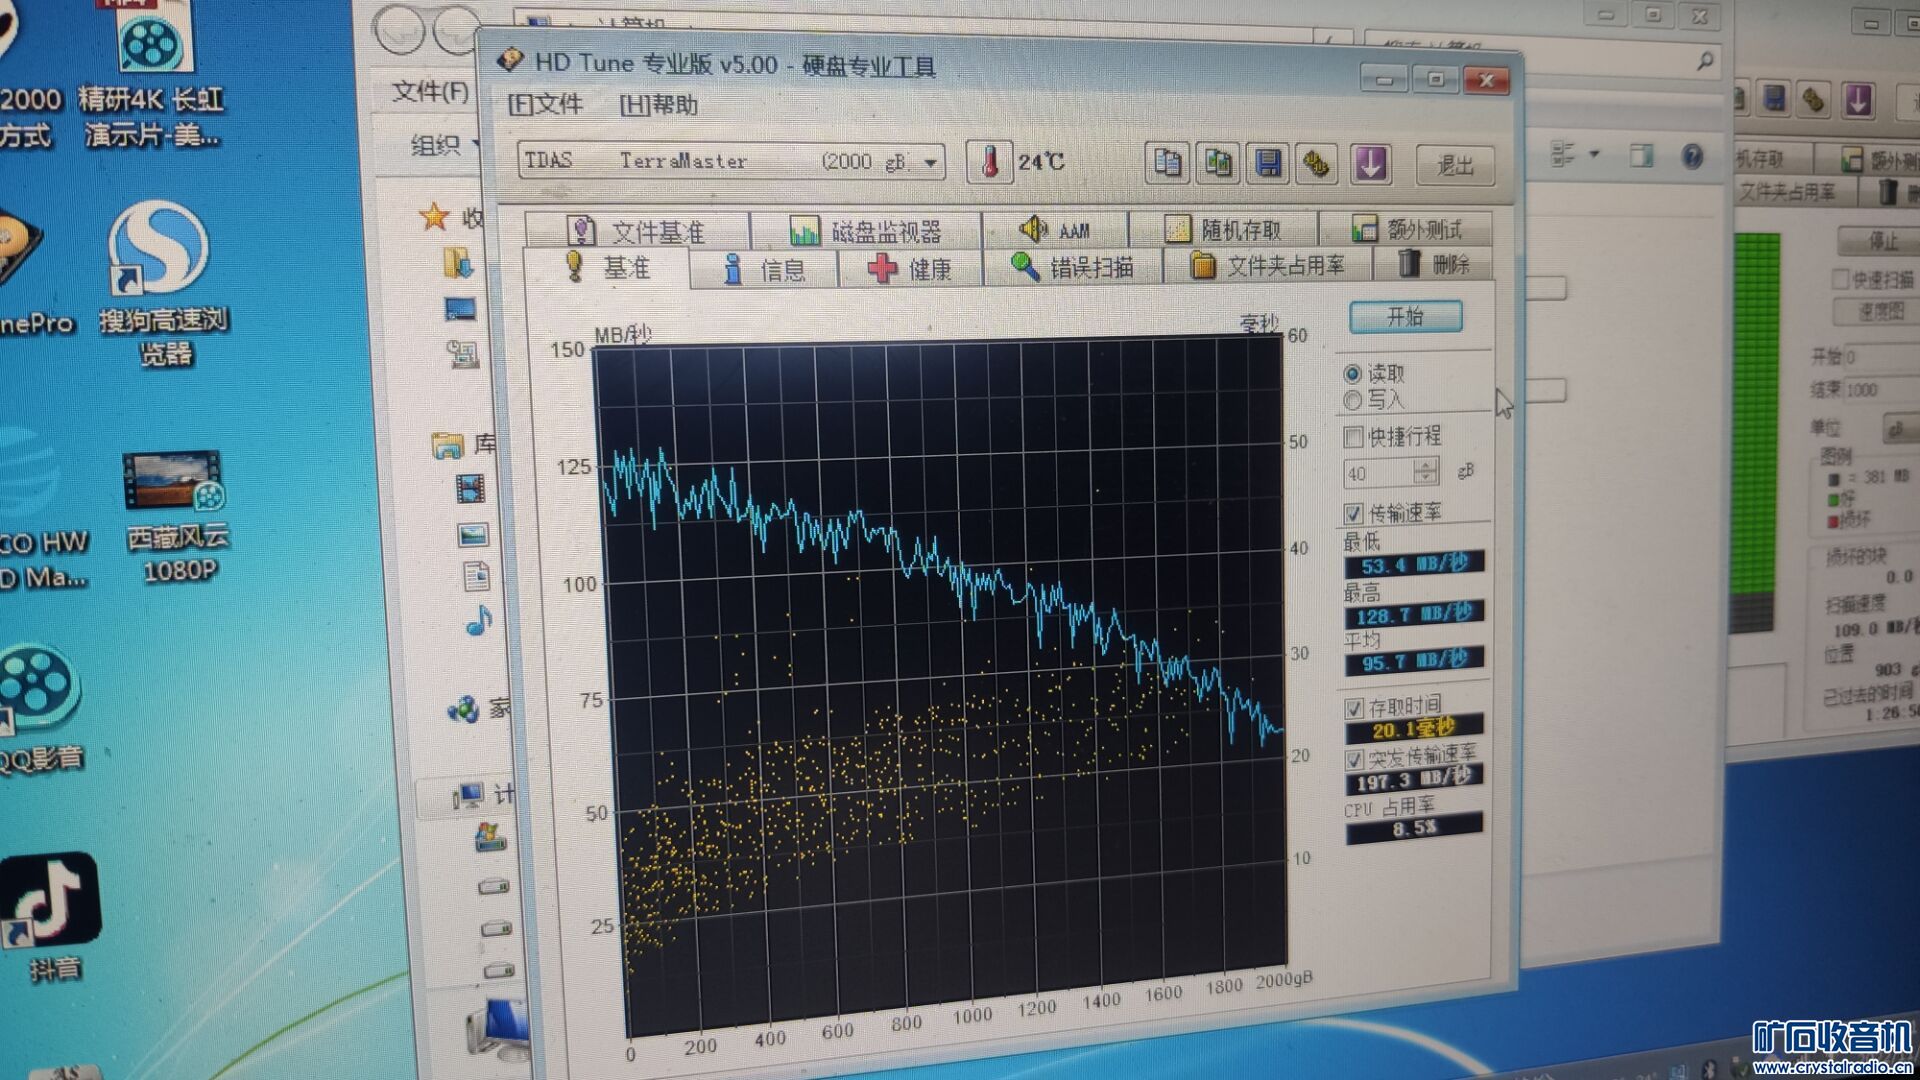The height and width of the screenshot is (1080, 1920).
Task: Toggle 存取时间 access time checkbox
Action: click(x=1354, y=709)
